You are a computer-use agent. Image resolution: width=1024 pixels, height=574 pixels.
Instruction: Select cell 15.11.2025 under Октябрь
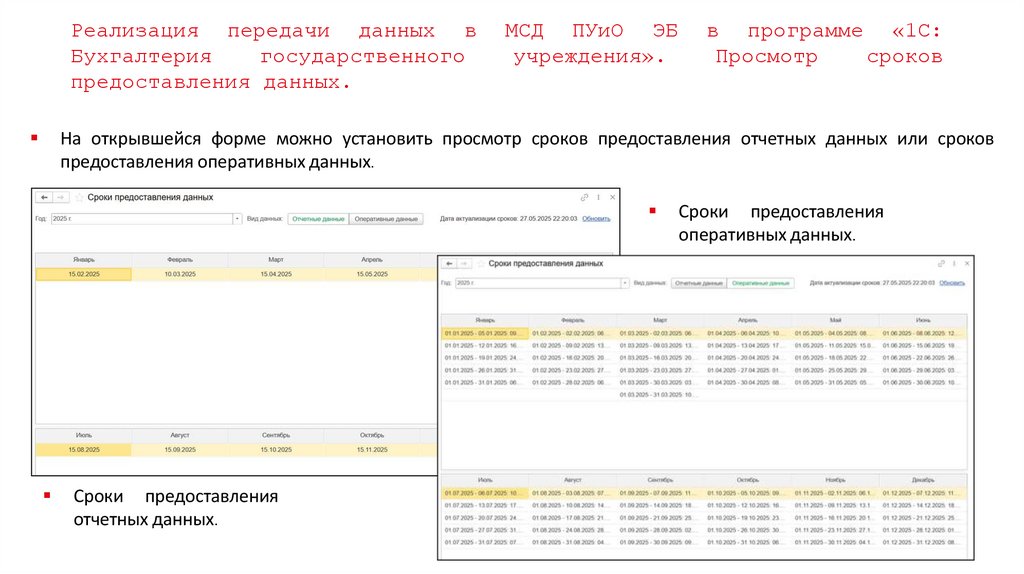click(372, 449)
